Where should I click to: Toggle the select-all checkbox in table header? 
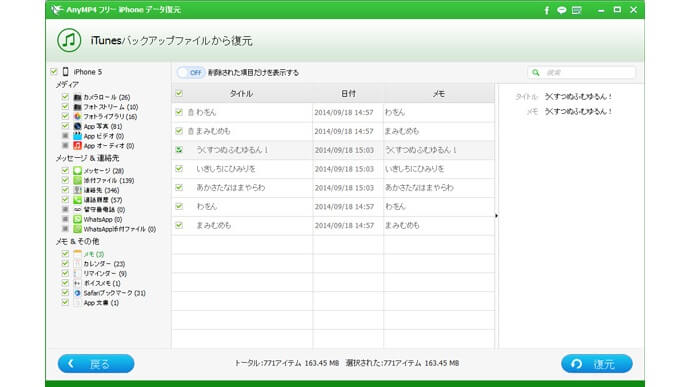(179, 93)
